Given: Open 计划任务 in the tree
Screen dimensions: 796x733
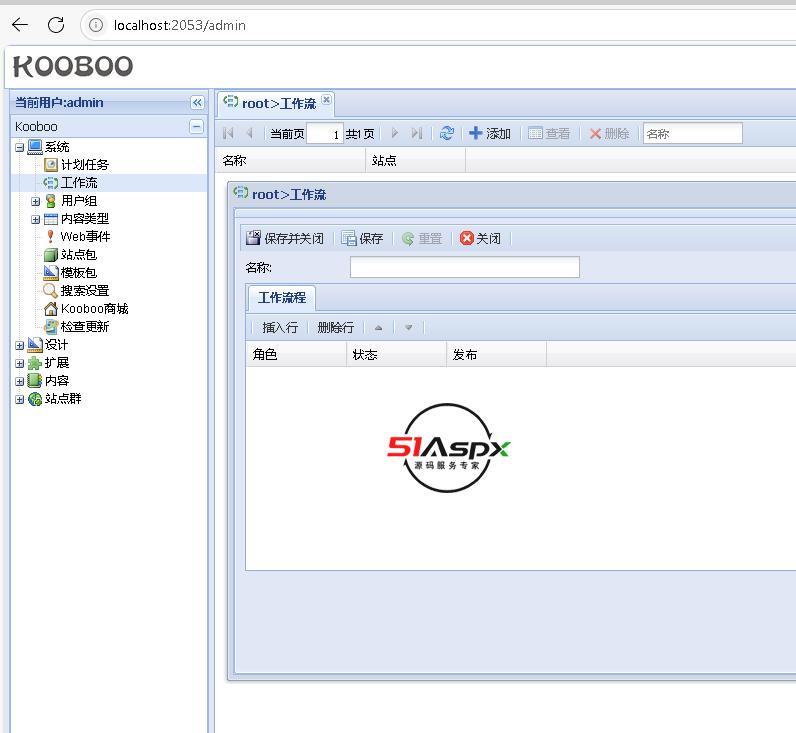Looking at the screenshot, I should pyautogui.click(x=85, y=164).
